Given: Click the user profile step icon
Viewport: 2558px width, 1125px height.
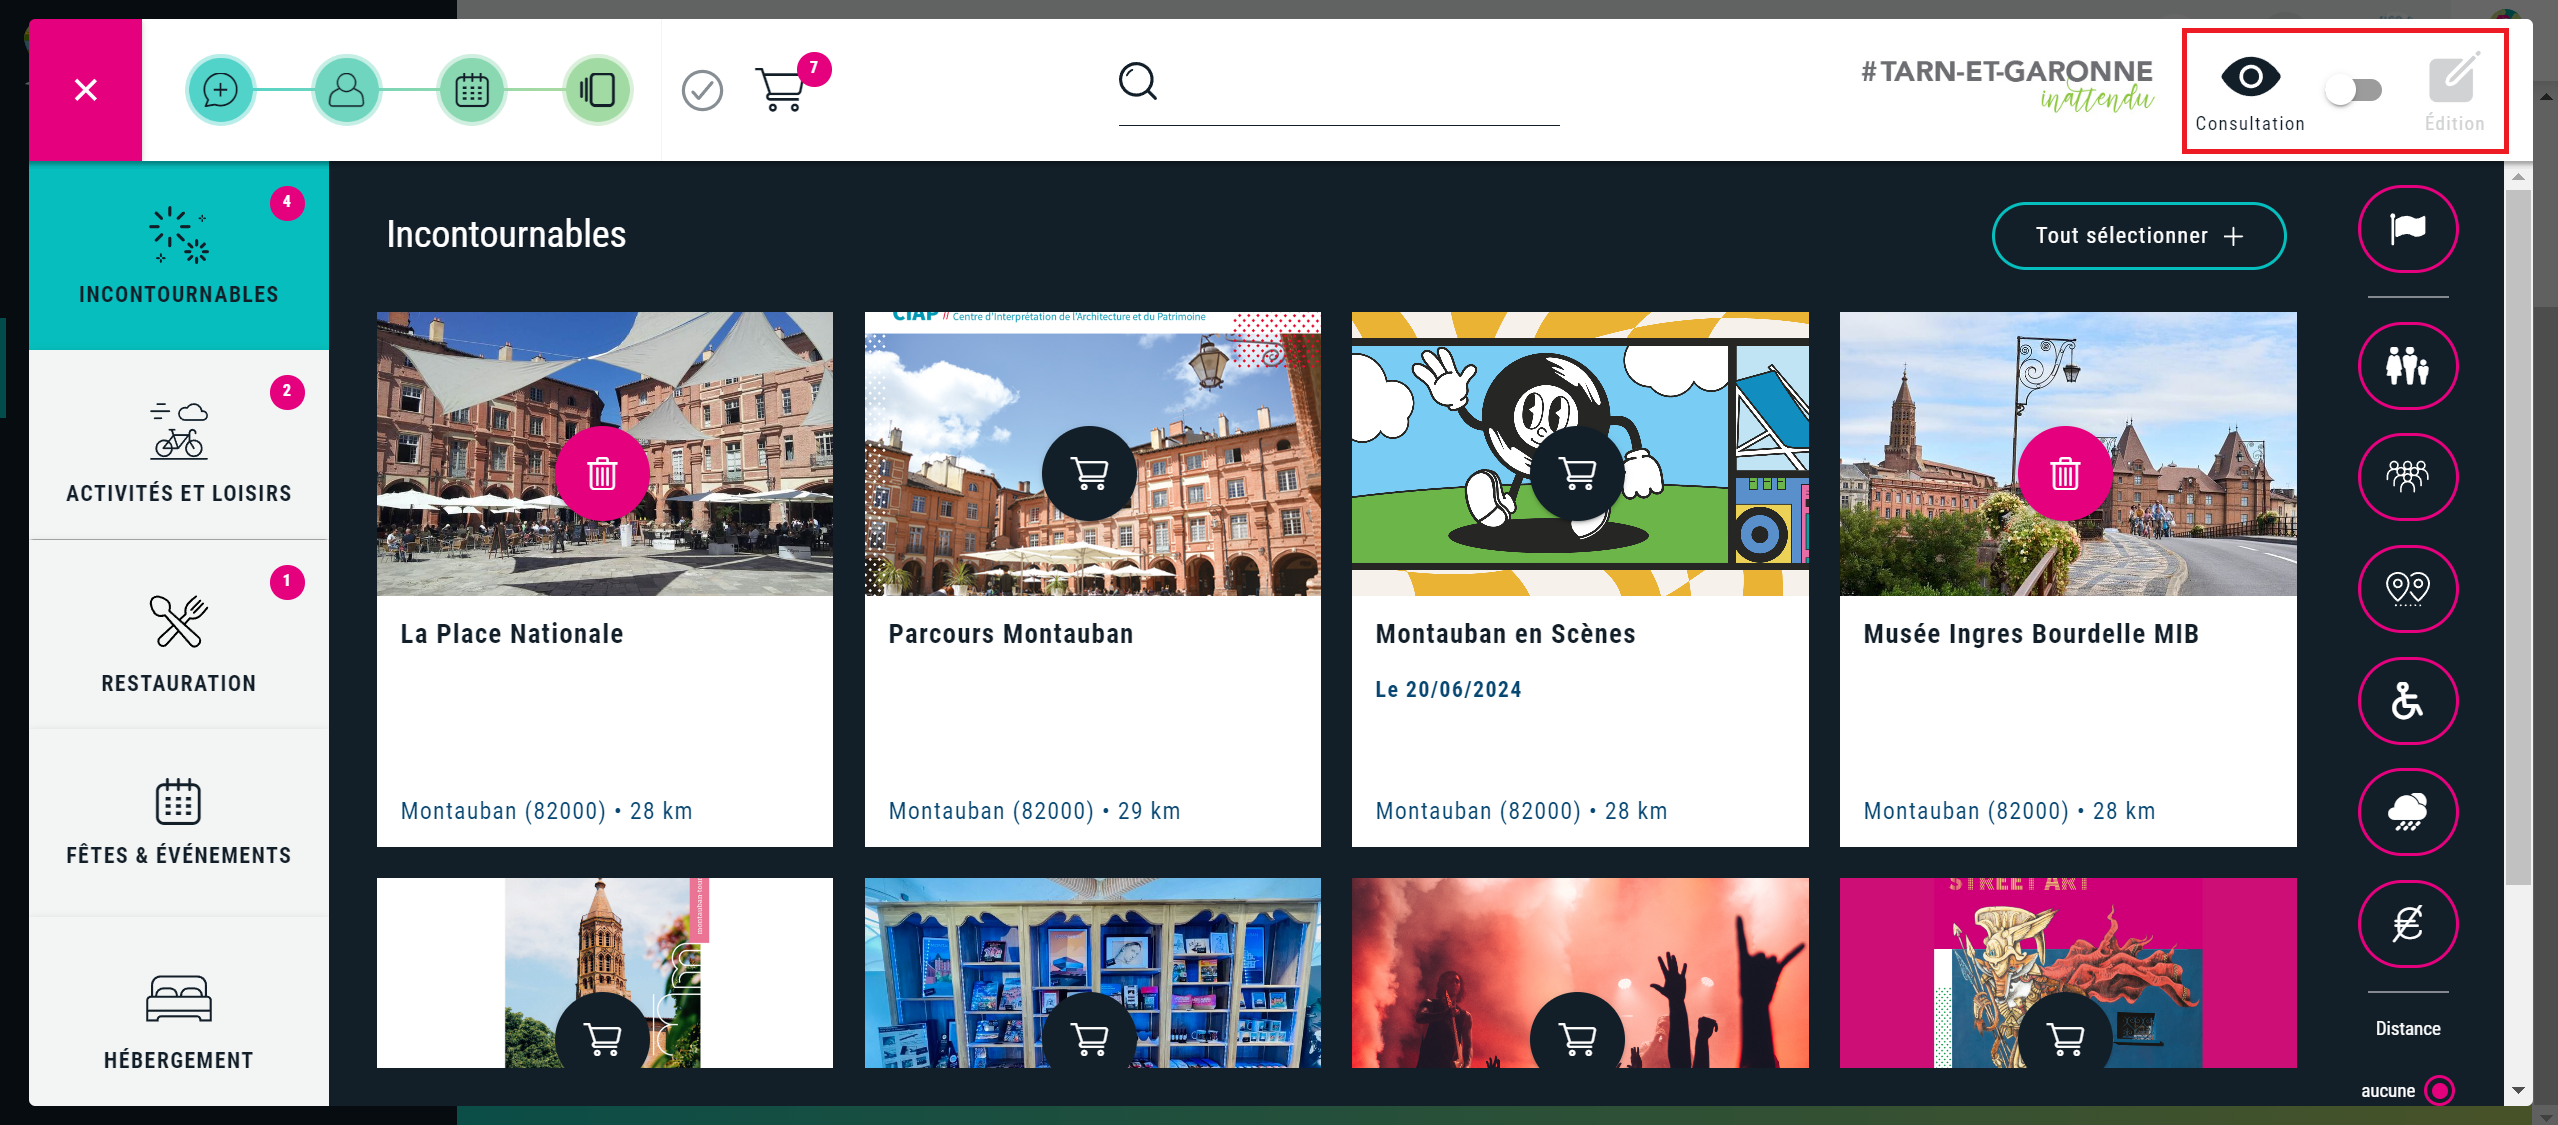Looking at the screenshot, I should 346,90.
